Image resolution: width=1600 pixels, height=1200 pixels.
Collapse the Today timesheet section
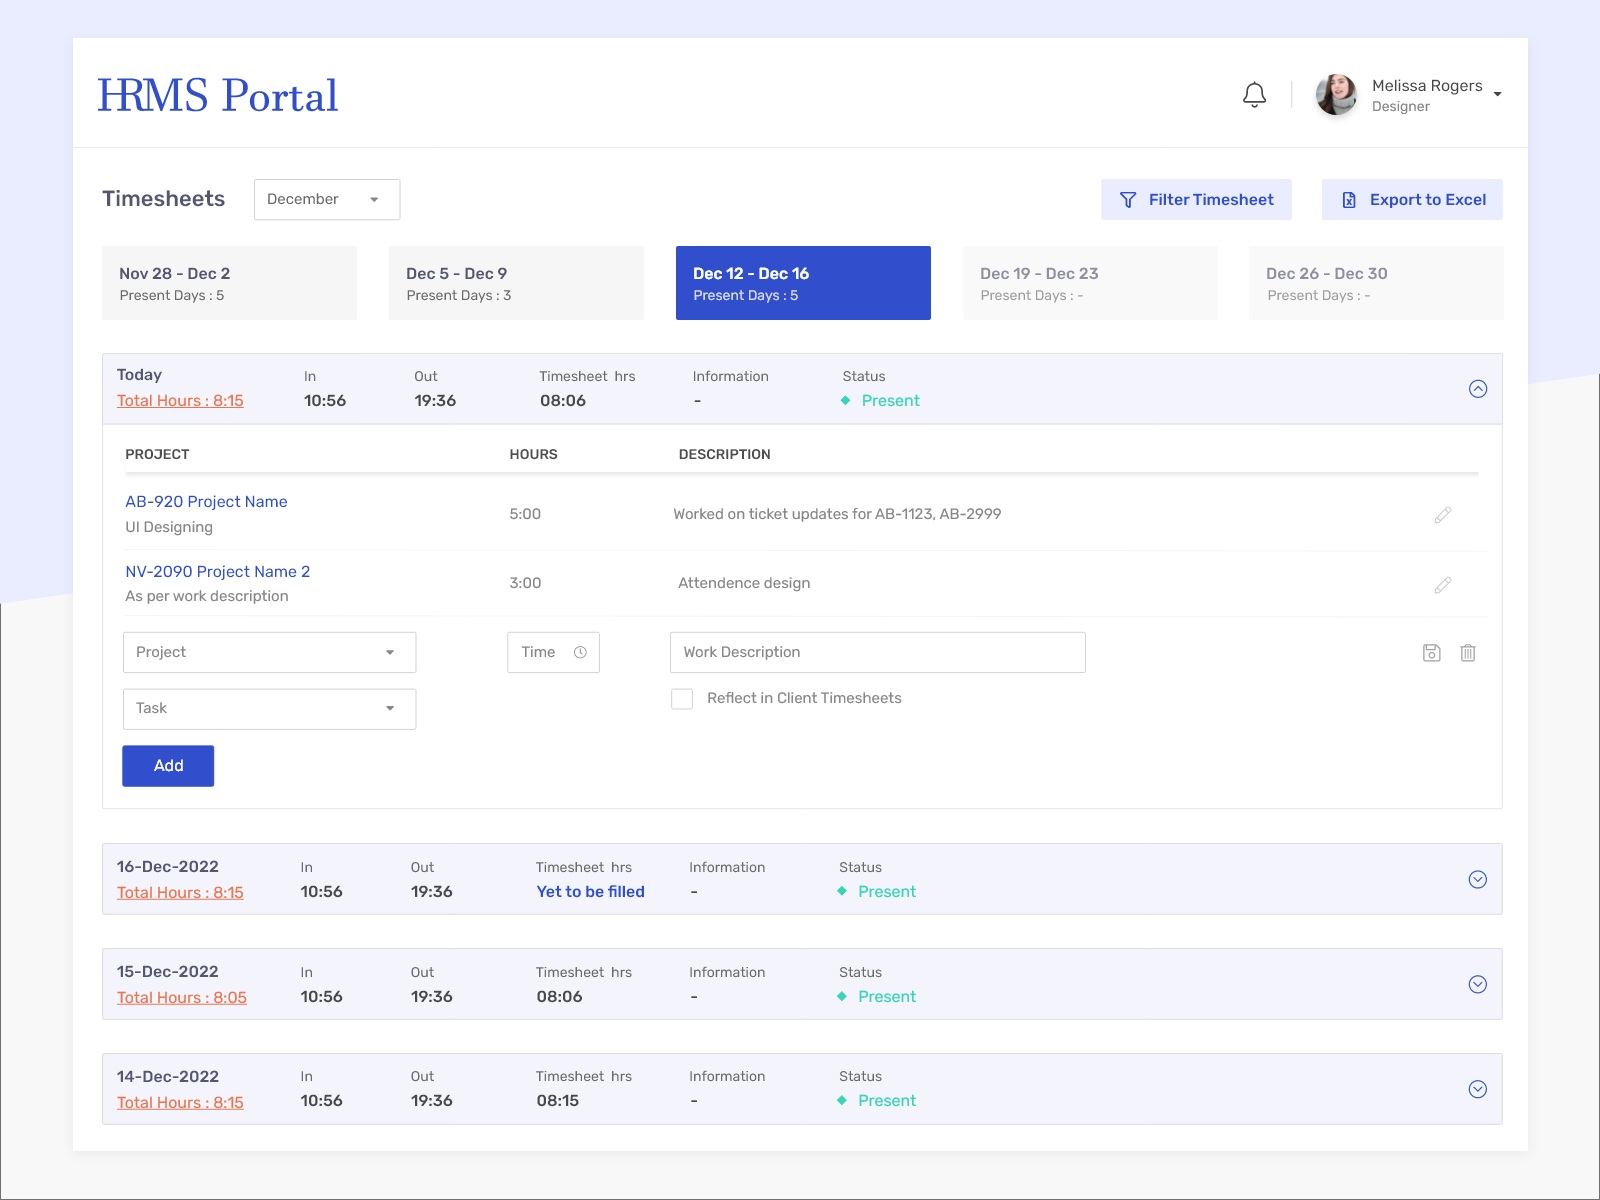pyautogui.click(x=1478, y=389)
